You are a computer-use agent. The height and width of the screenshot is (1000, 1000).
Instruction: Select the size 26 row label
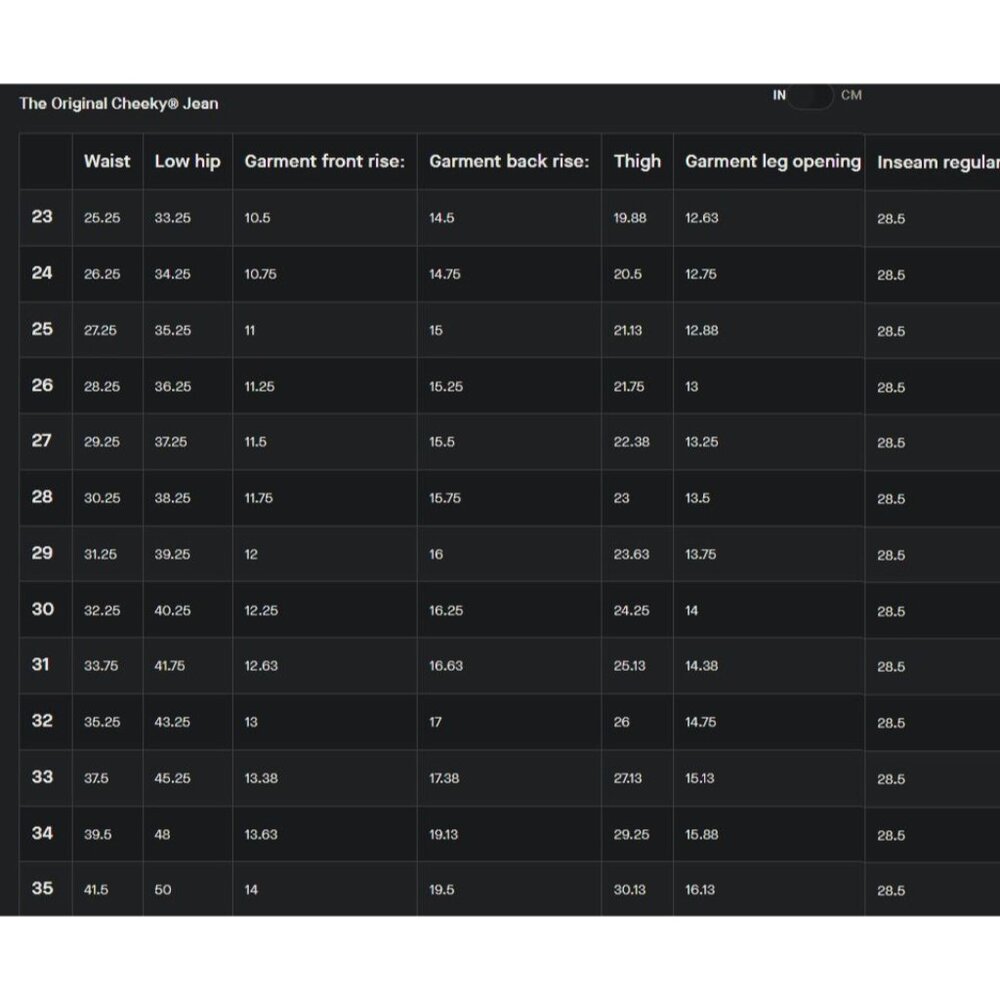[42, 385]
